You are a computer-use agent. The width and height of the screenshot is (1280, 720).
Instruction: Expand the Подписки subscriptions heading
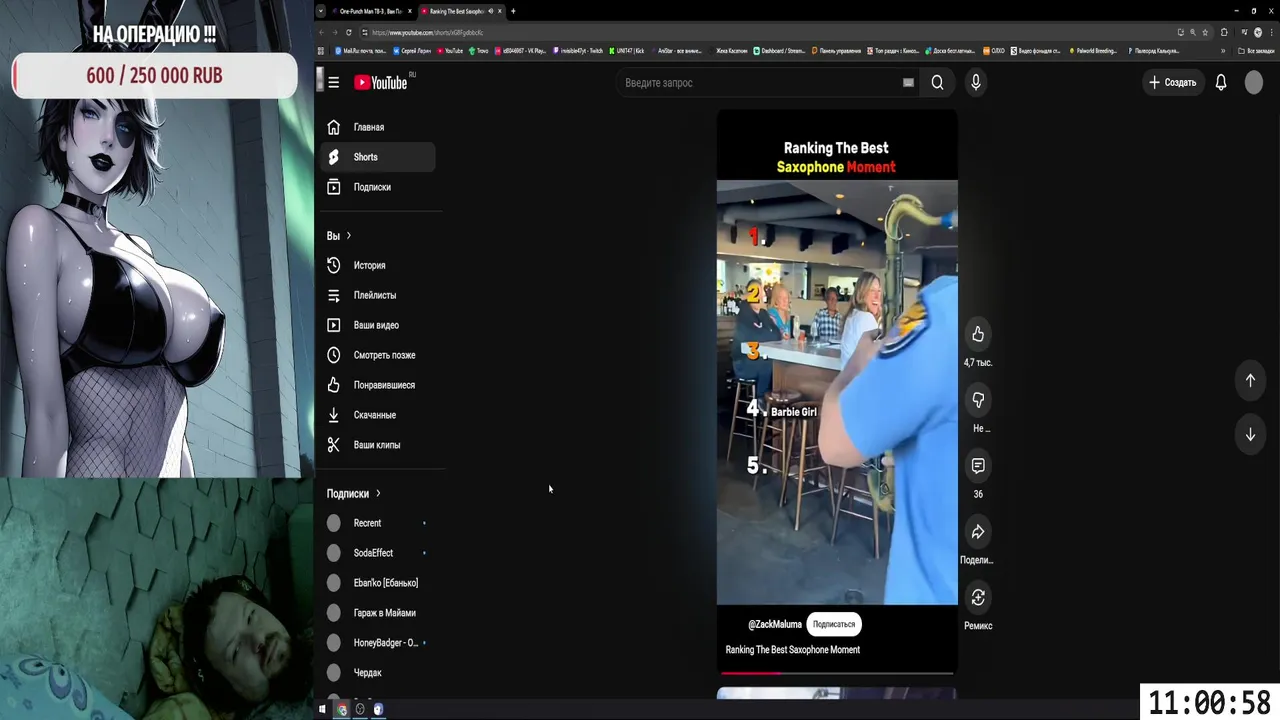tap(354, 494)
